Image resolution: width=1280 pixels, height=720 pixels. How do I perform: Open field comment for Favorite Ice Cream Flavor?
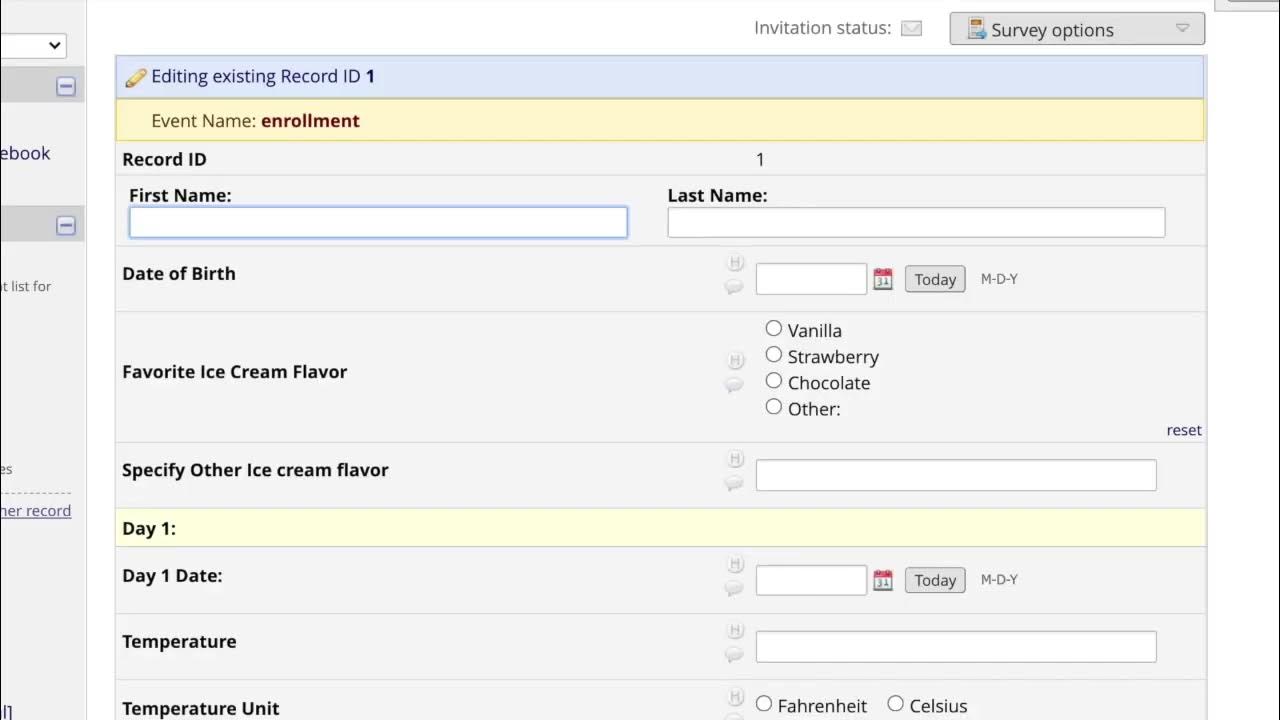tap(735, 385)
